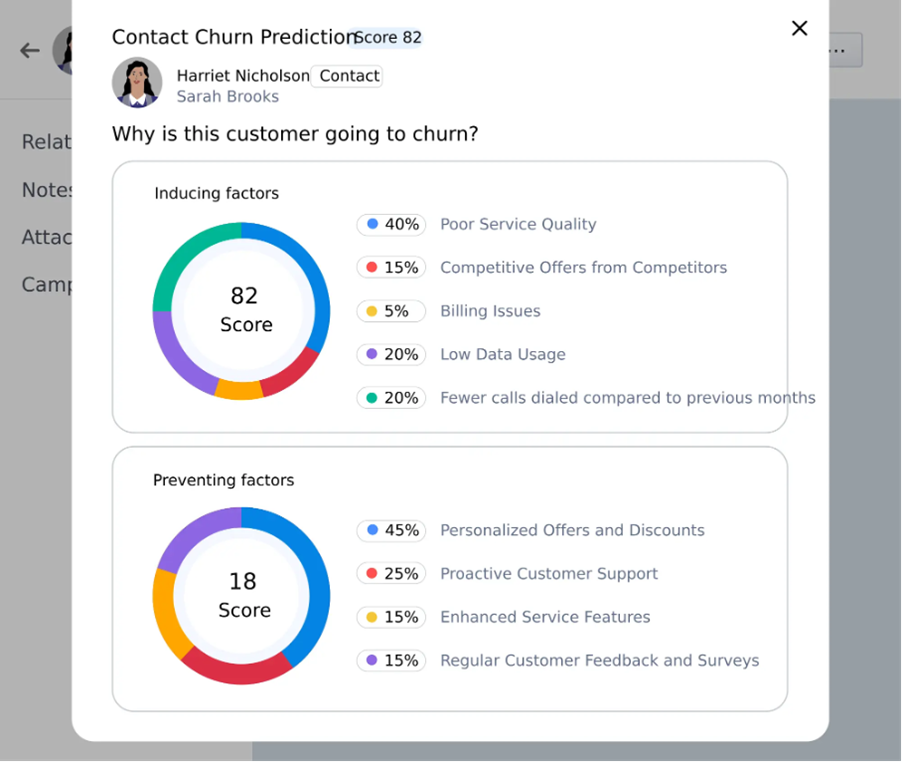Select the 40% Poor Service Quality pill
This screenshot has height=762, width=902.
[391, 225]
